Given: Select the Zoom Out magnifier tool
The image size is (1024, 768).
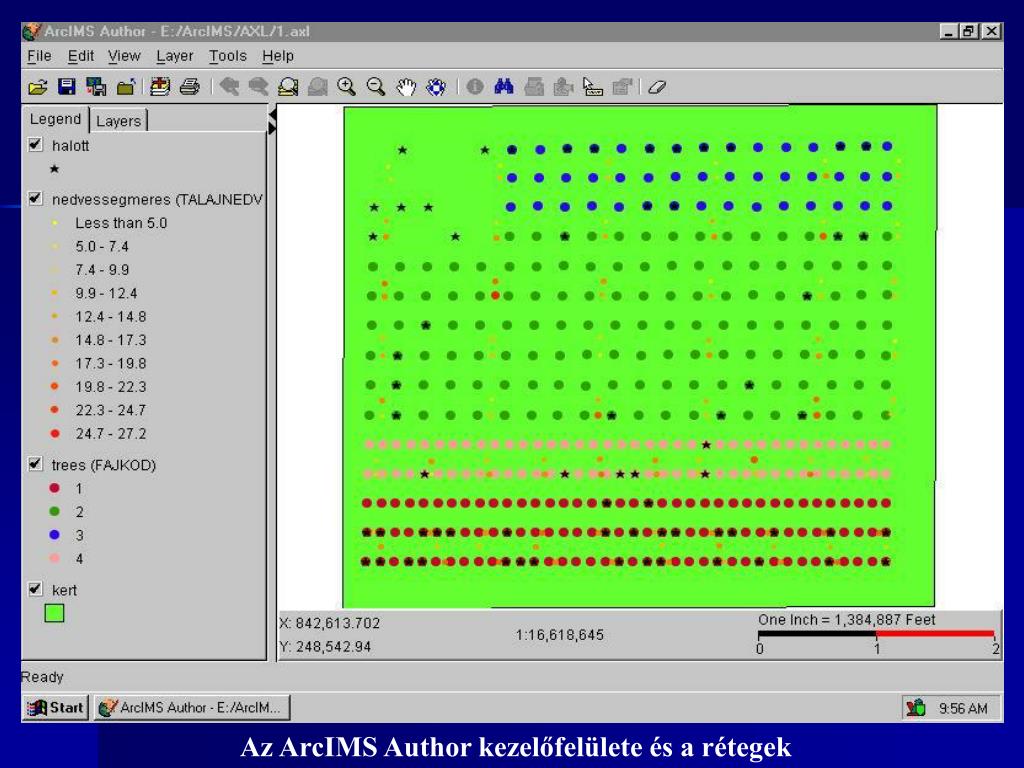Looking at the screenshot, I should point(376,87).
